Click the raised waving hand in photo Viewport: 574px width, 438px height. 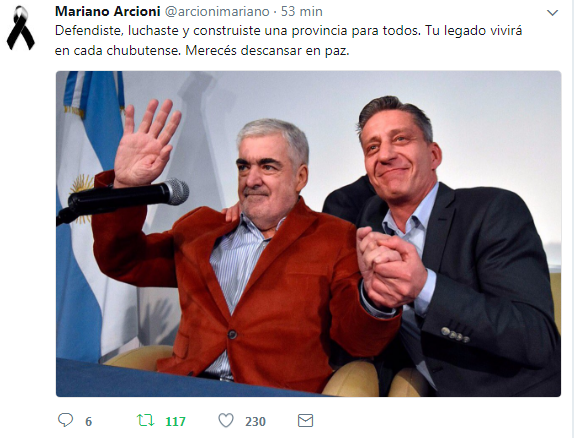(146, 144)
